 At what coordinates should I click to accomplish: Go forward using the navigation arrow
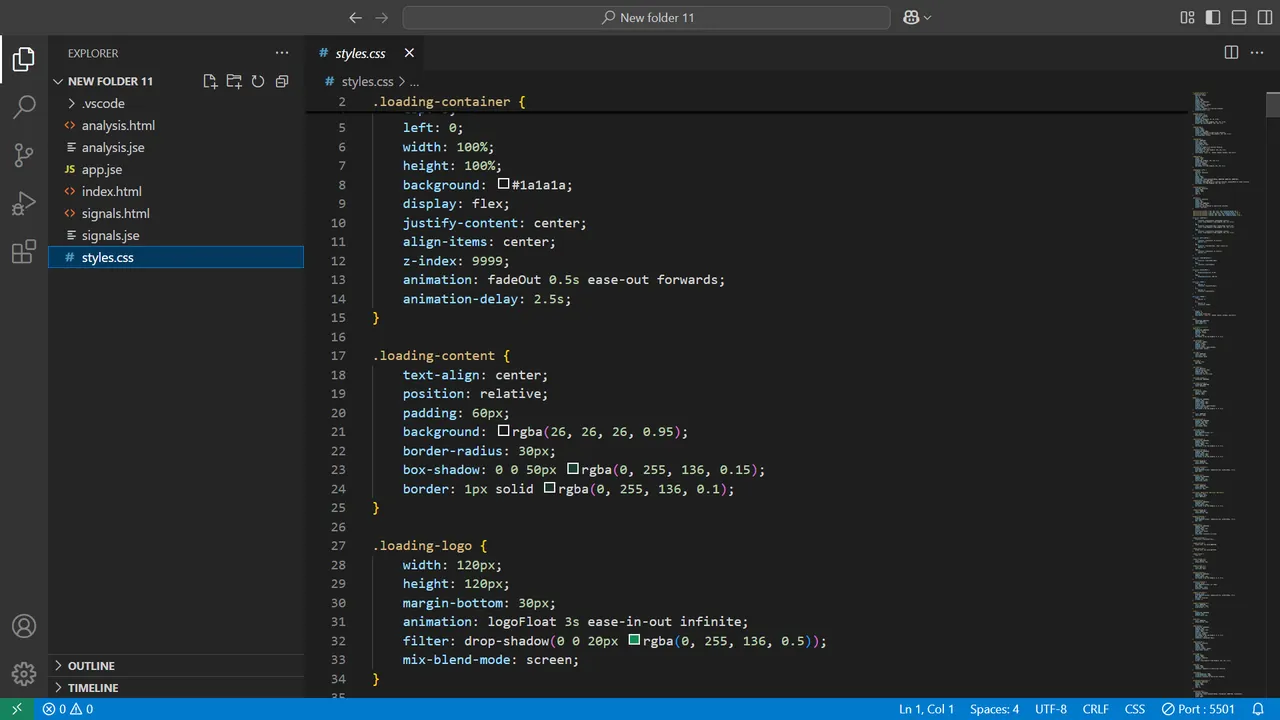point(381,17)
